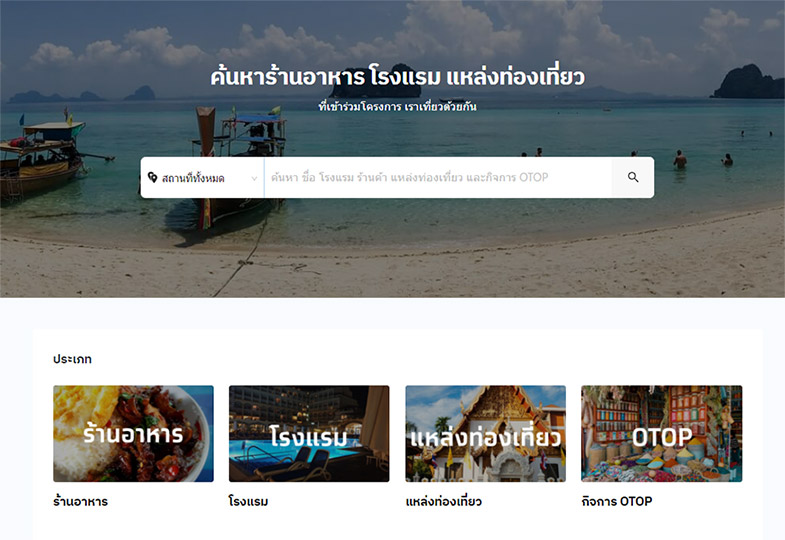Click the location pin icon in search bar

153,177
